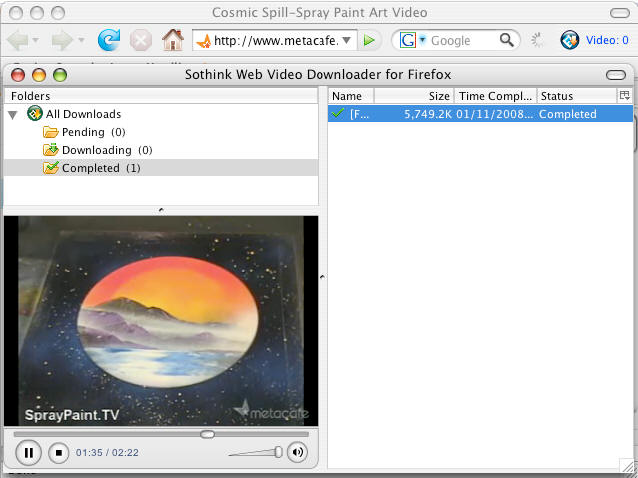Click the Sothink video downloader toolbar icon
Screen dimensions: 638x478
point(570,40)
